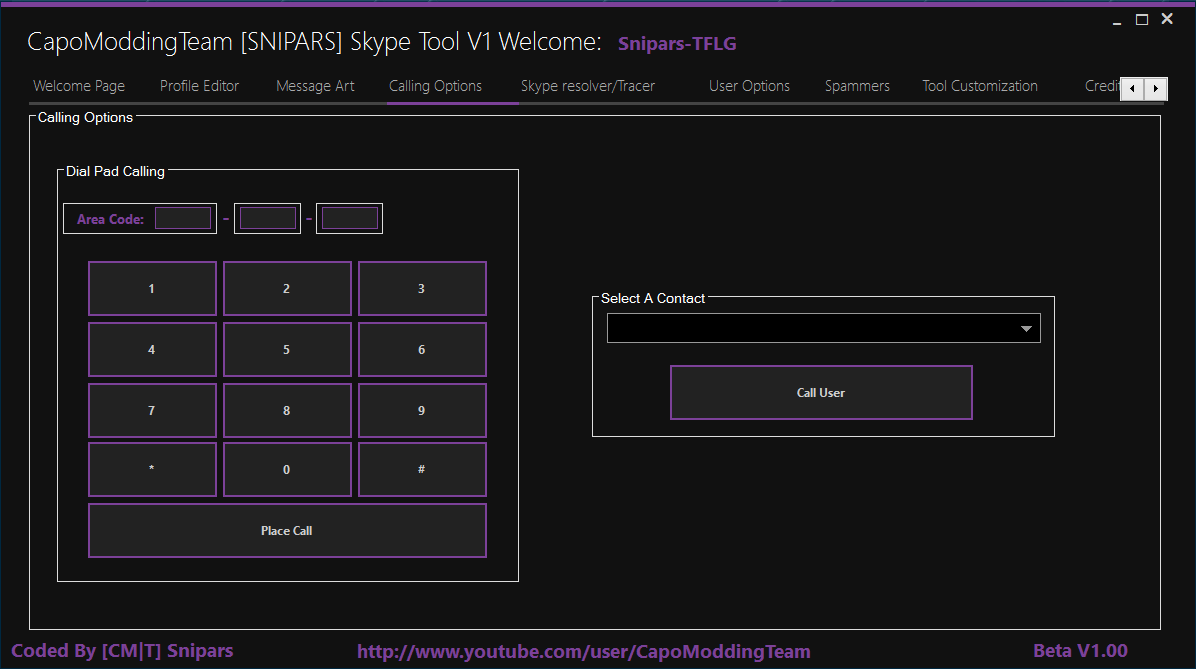The width and height of the screenshot is (1196, 669).
Task: Hit the 3 dial pad key
Action: (x=423, y=288)
